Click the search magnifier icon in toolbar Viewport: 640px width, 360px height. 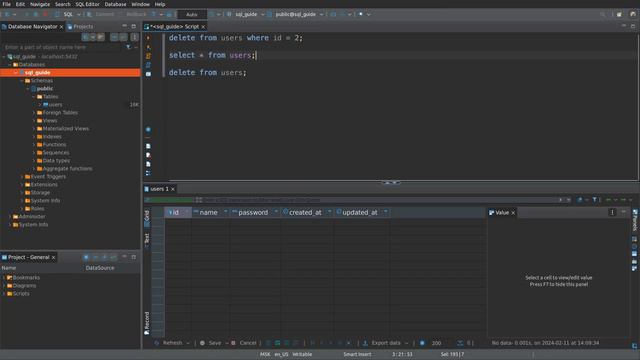(603, 14)
